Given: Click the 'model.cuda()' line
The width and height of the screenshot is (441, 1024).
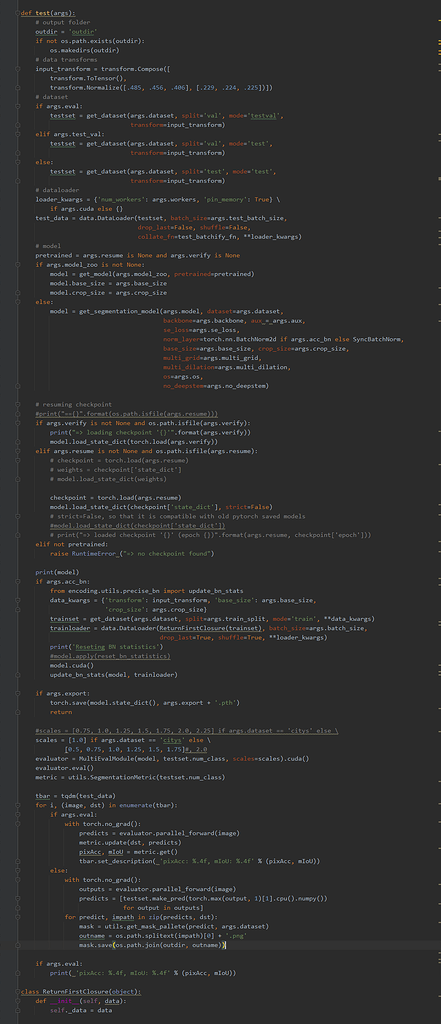Looking at the screenshot, I should click(71, 664).
